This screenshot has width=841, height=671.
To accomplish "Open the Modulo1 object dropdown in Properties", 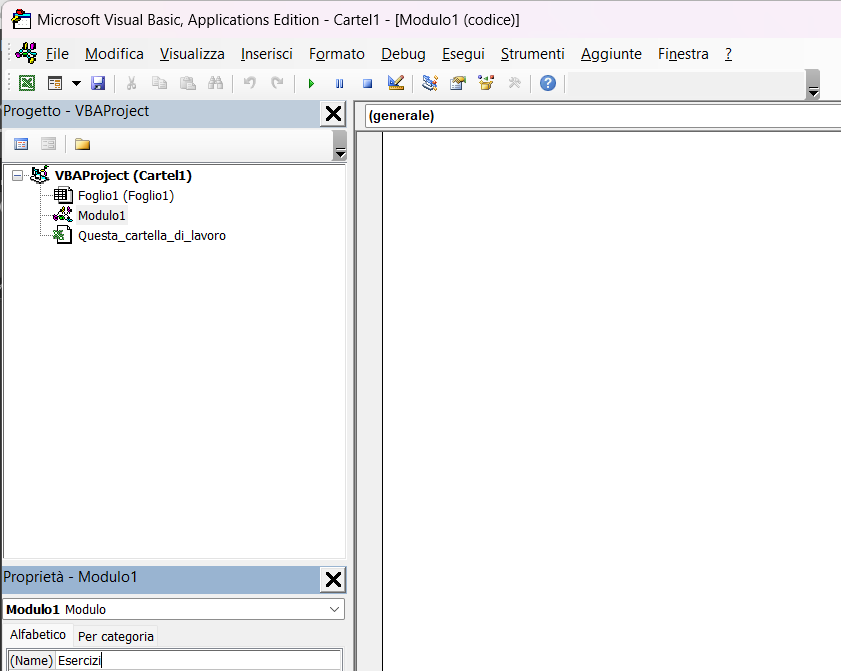I will point(334,609).
